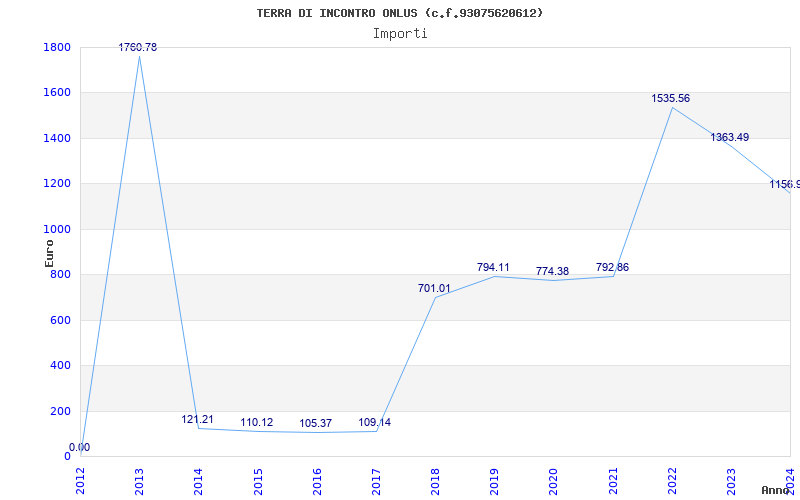Viewport: 800px width, 500px height.
Task: Click the 2018 x-axis year label
Action: click(435, 481)
